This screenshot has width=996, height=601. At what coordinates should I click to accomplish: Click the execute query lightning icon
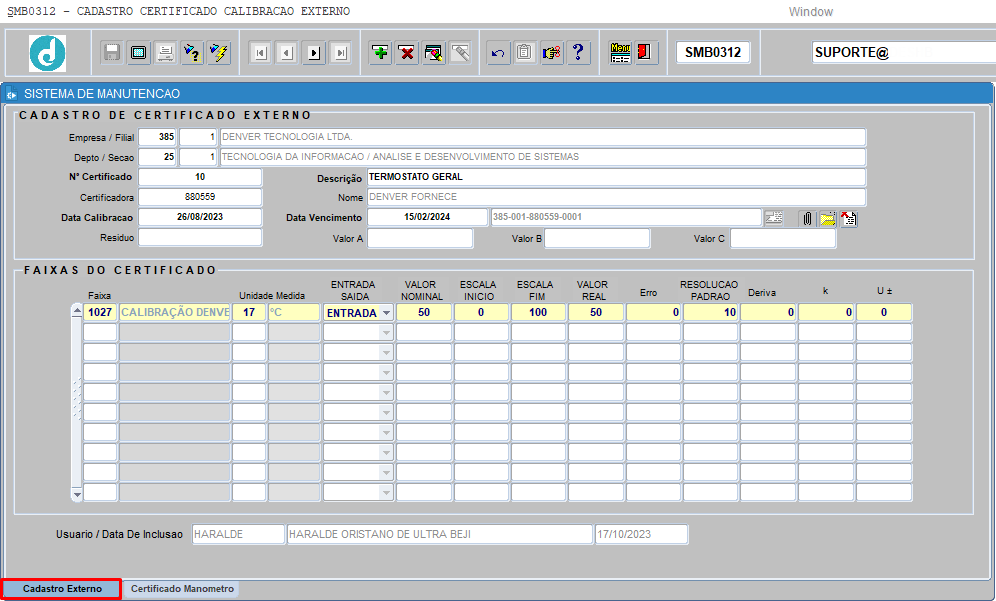tap(219, 53)
